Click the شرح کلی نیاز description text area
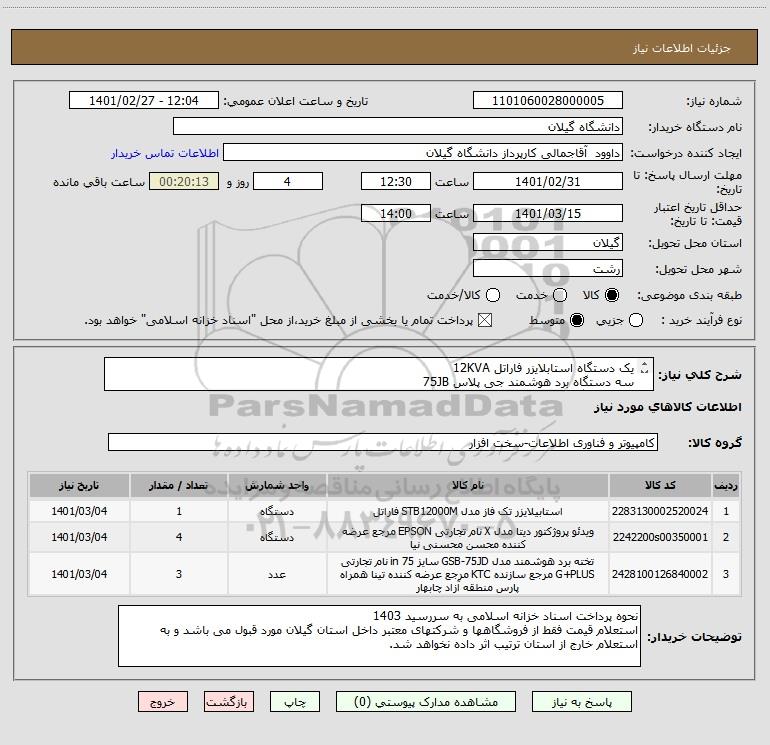The image size is (770, 745). coord(379,374)
